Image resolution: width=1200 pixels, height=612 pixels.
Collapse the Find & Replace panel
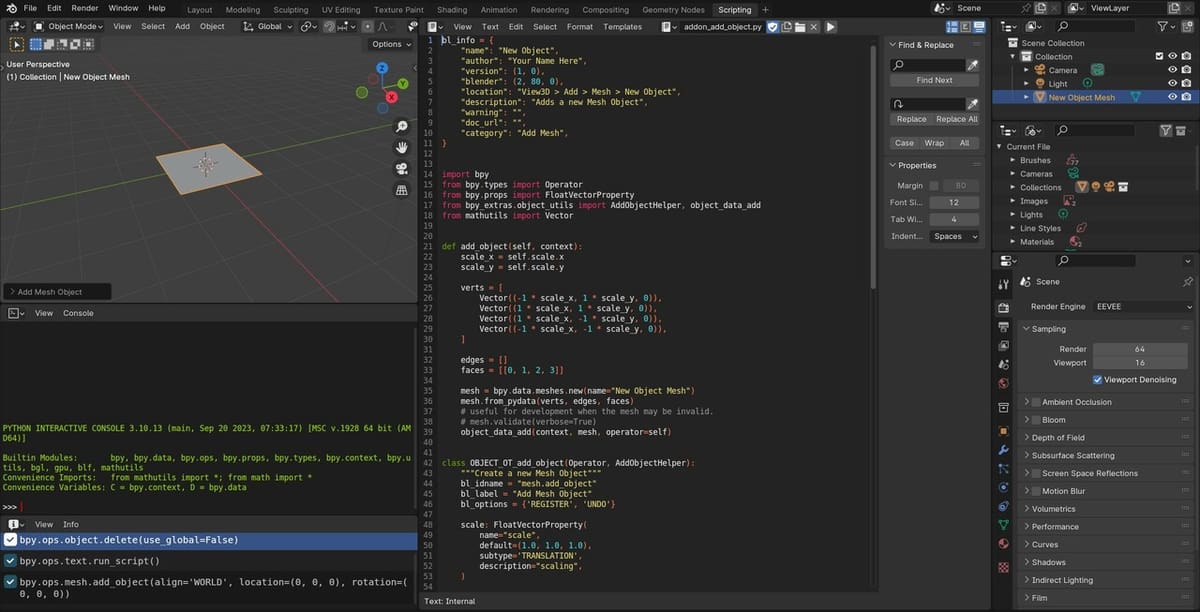pyautogui.click(x=926, y=45)
